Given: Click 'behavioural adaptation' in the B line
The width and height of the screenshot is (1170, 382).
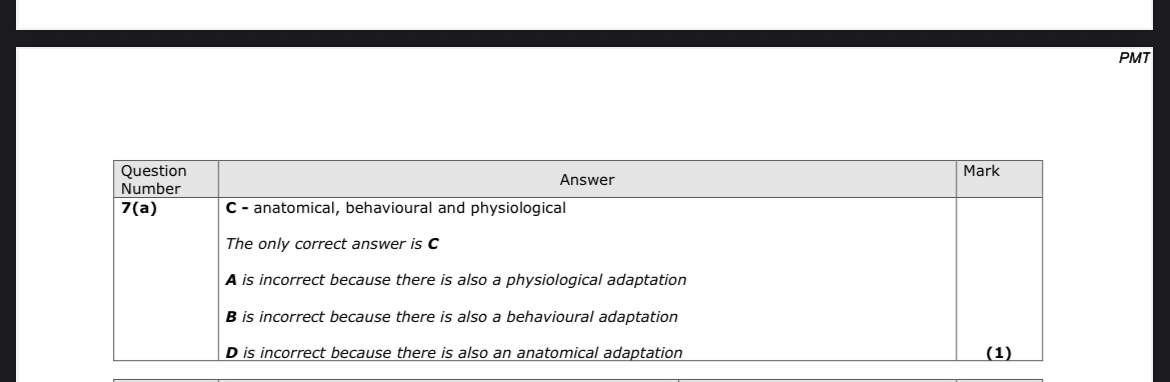Looking at the screenshot, I should [592, 317].
